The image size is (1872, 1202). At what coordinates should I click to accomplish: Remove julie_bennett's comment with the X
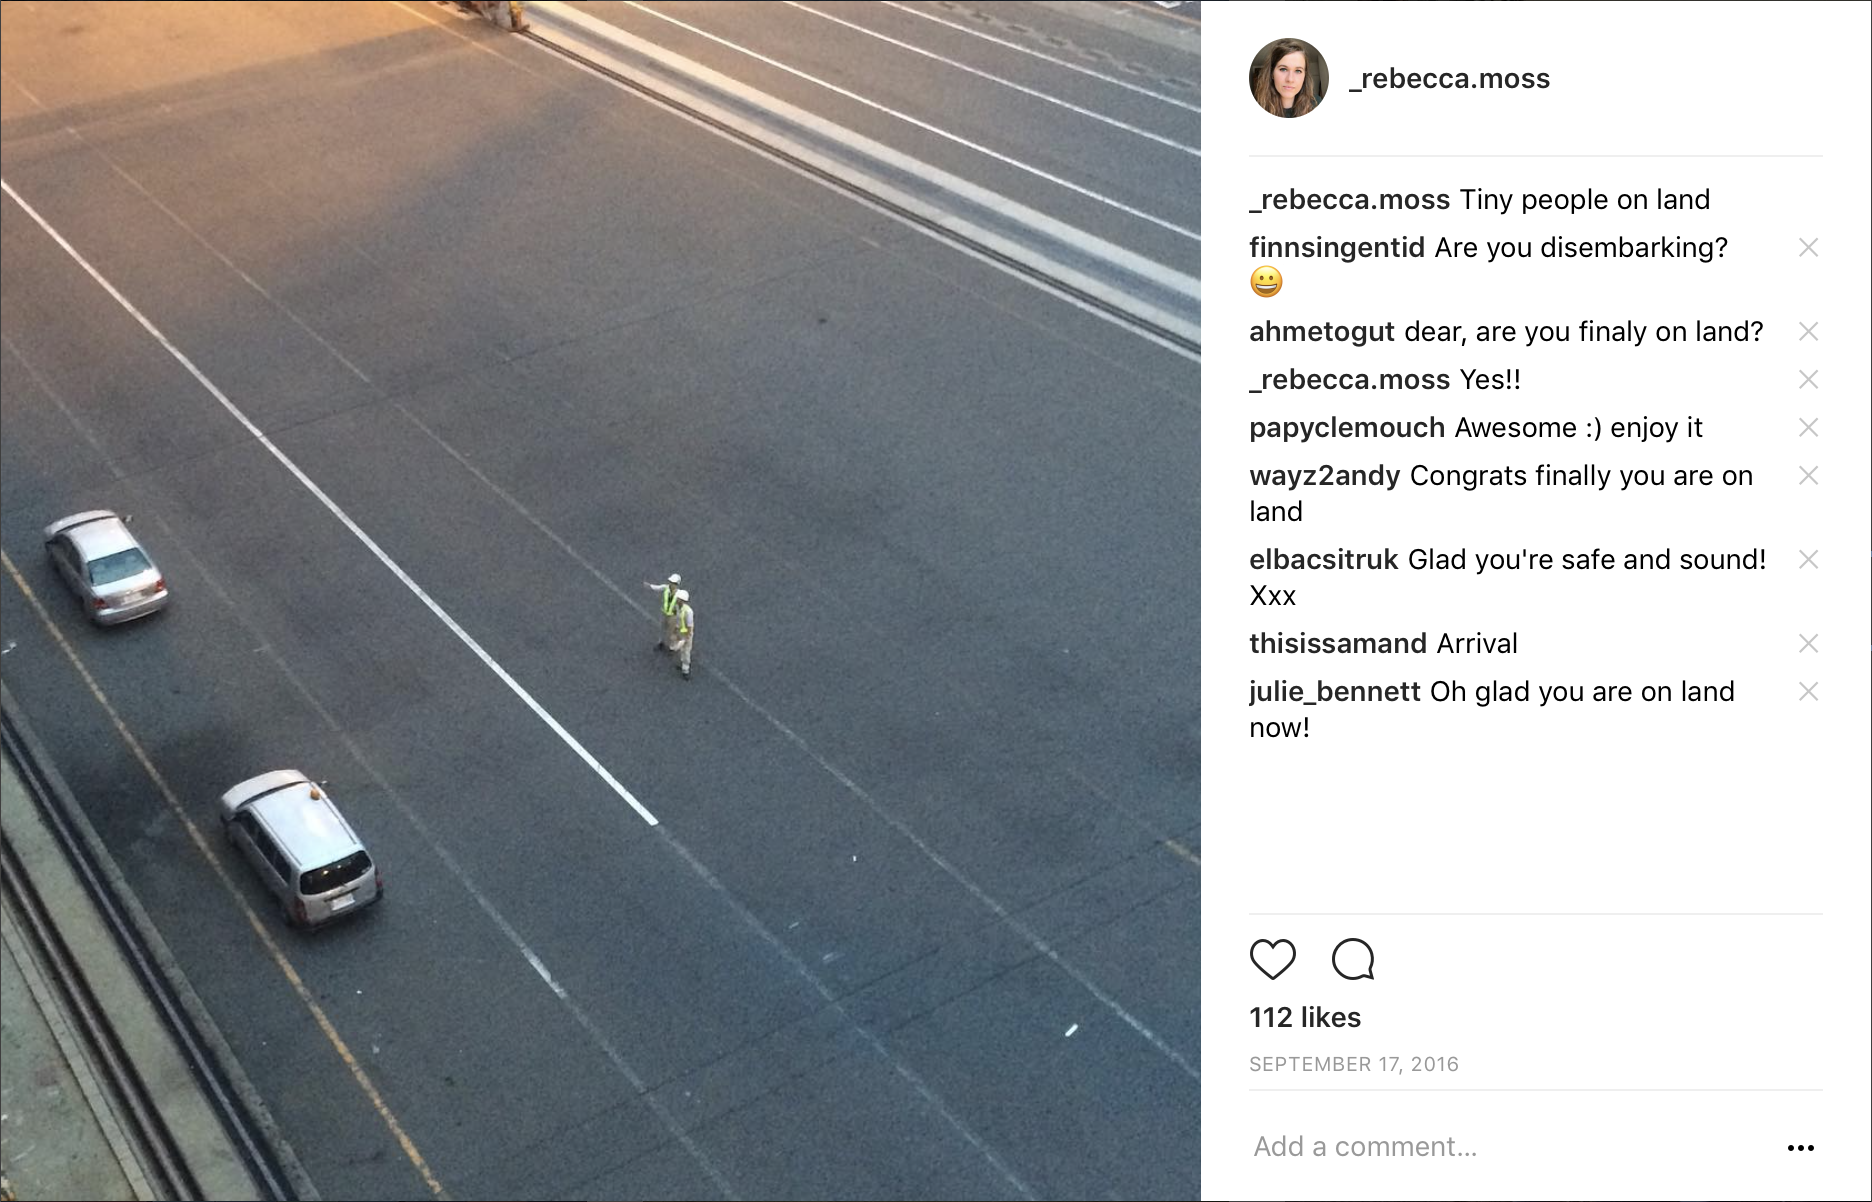[1808, 692]
